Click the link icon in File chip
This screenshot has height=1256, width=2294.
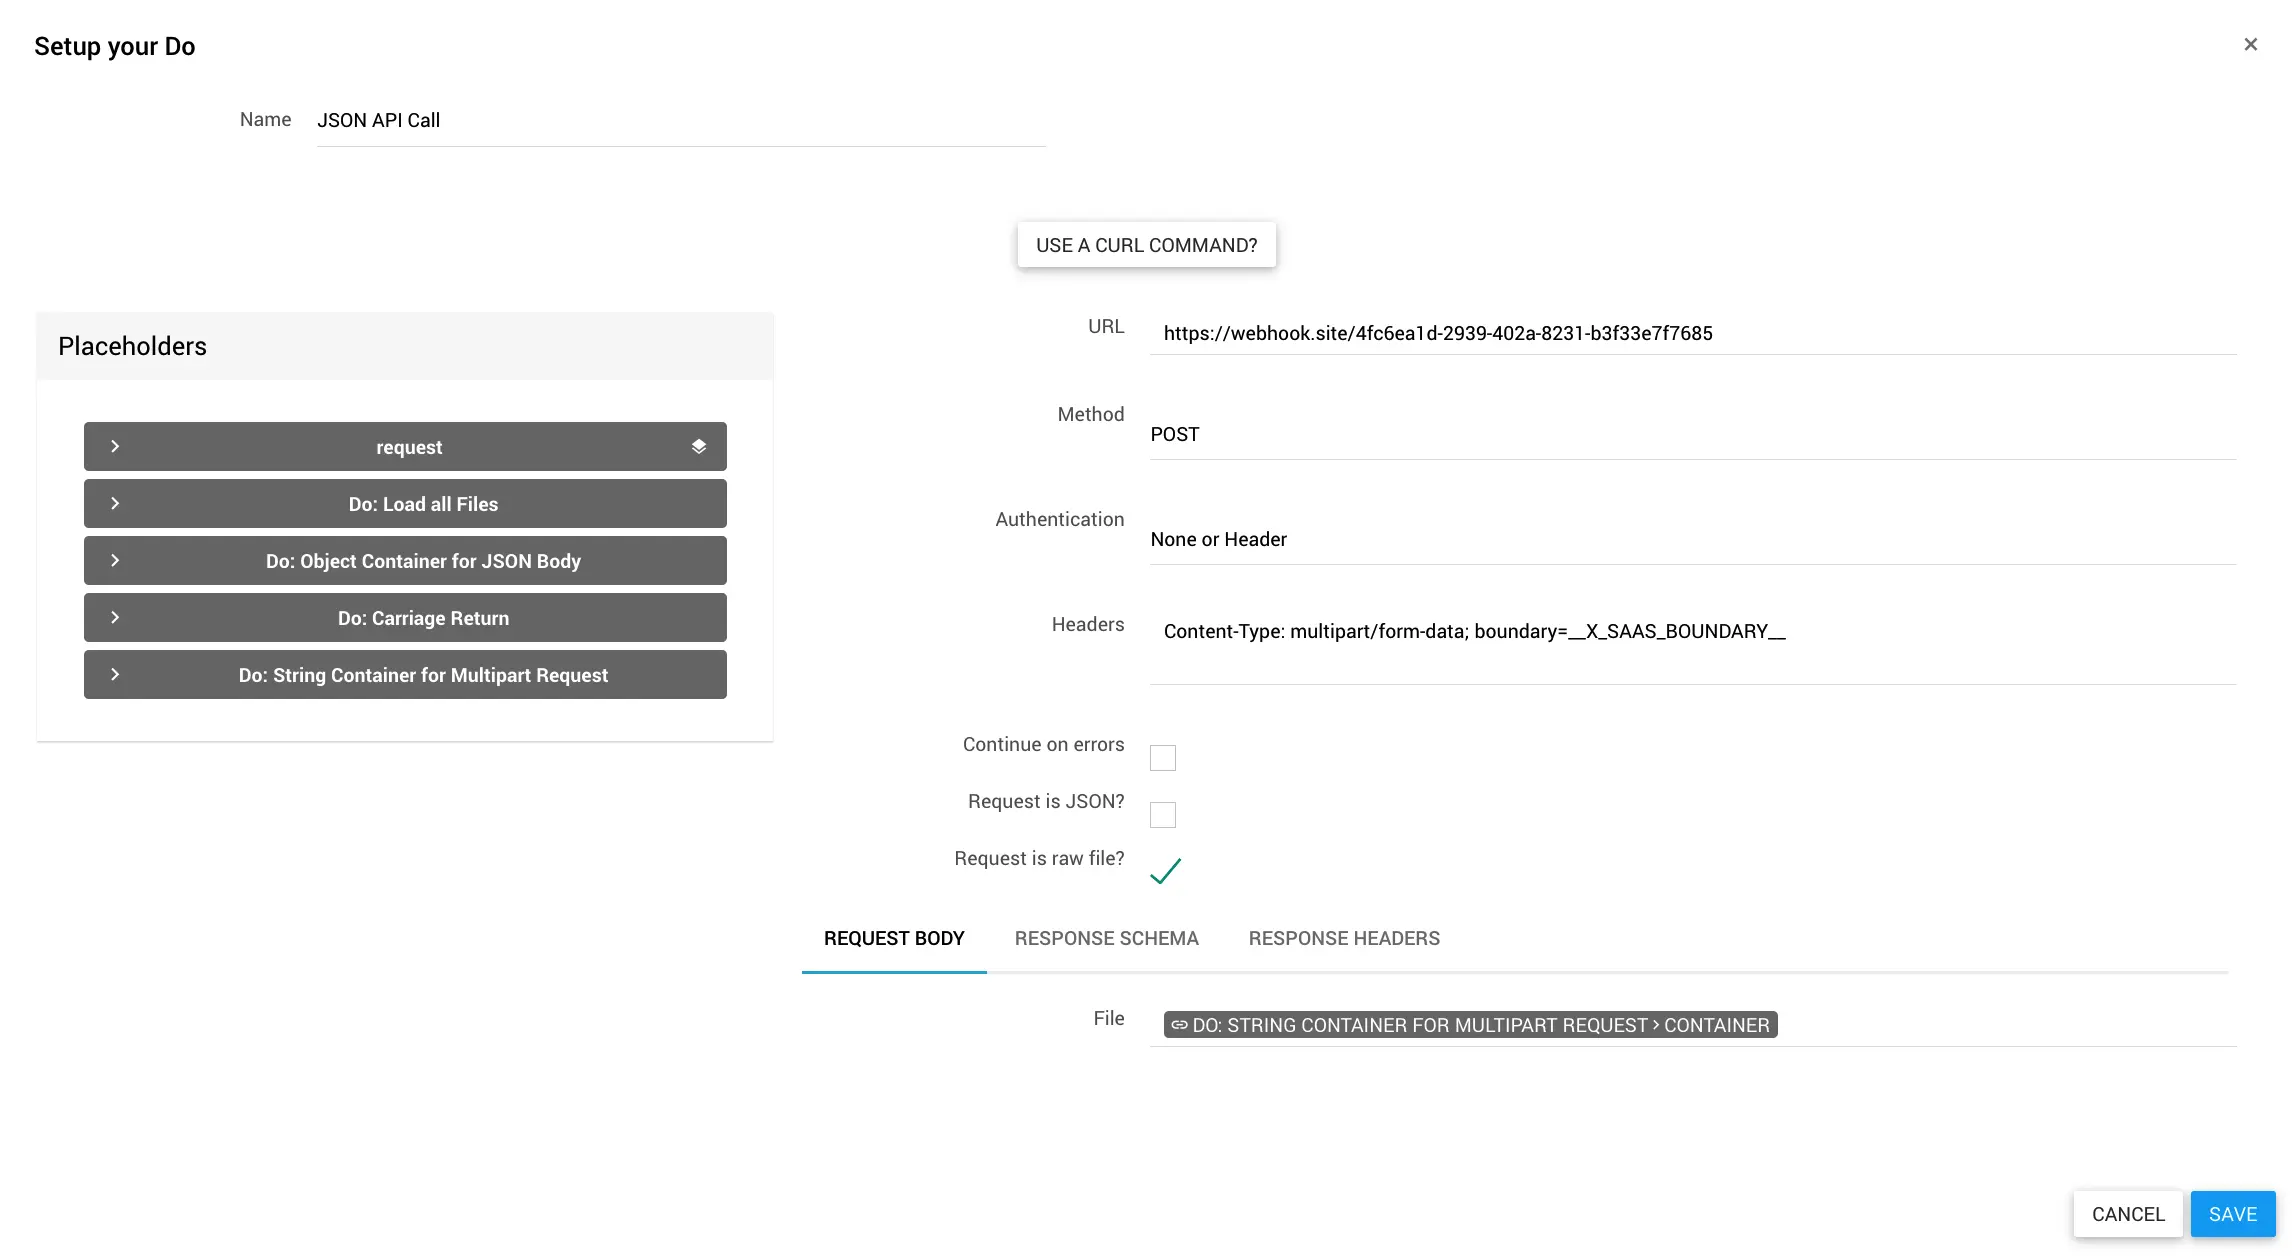click(1180, 1025)
